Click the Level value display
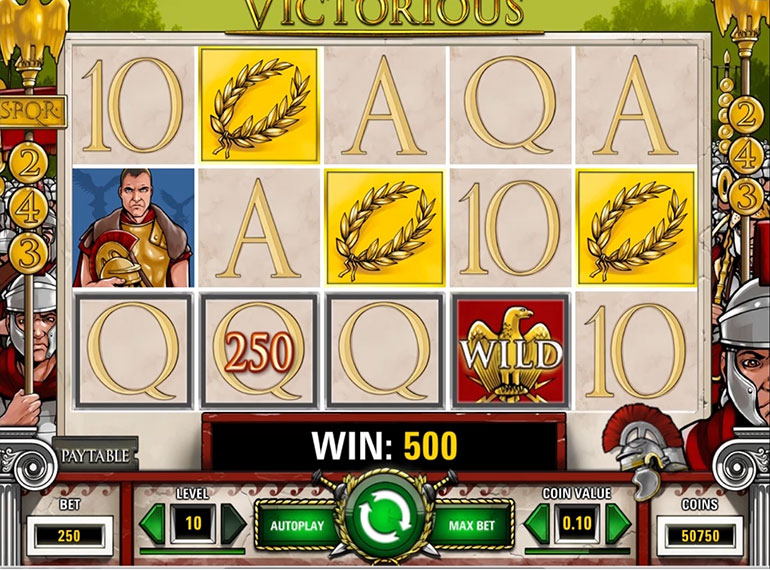This screenshot has height=570, width=770. coord(193,523)
